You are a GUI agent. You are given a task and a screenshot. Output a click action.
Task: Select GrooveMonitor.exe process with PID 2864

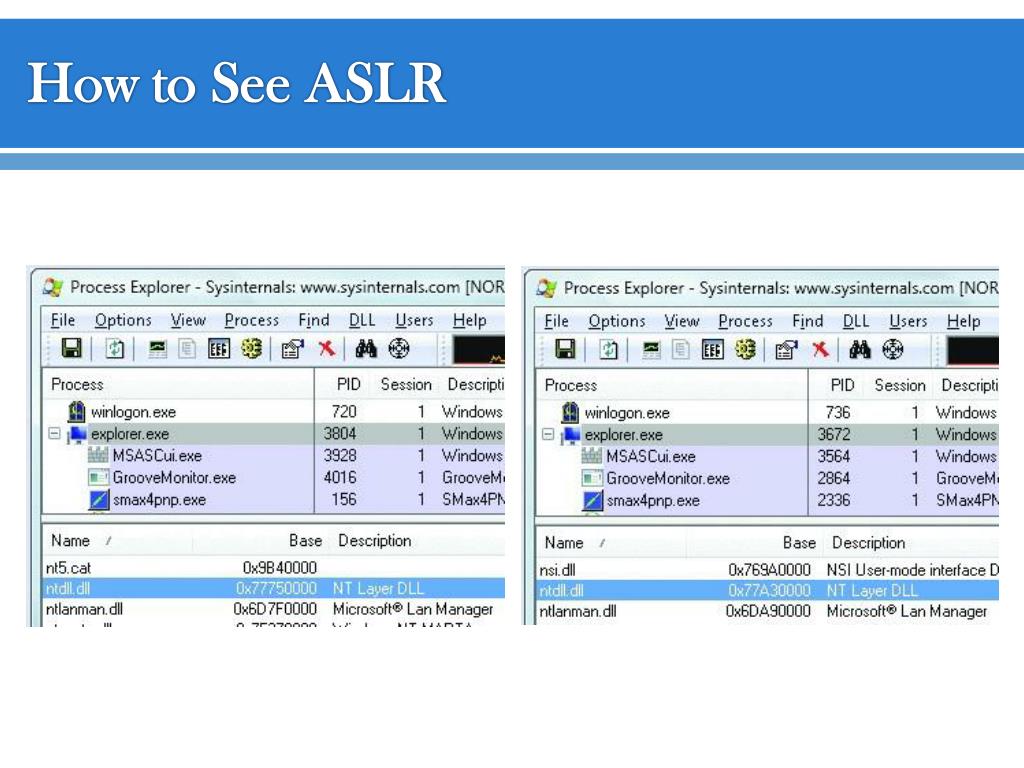[x=767, y=479]
